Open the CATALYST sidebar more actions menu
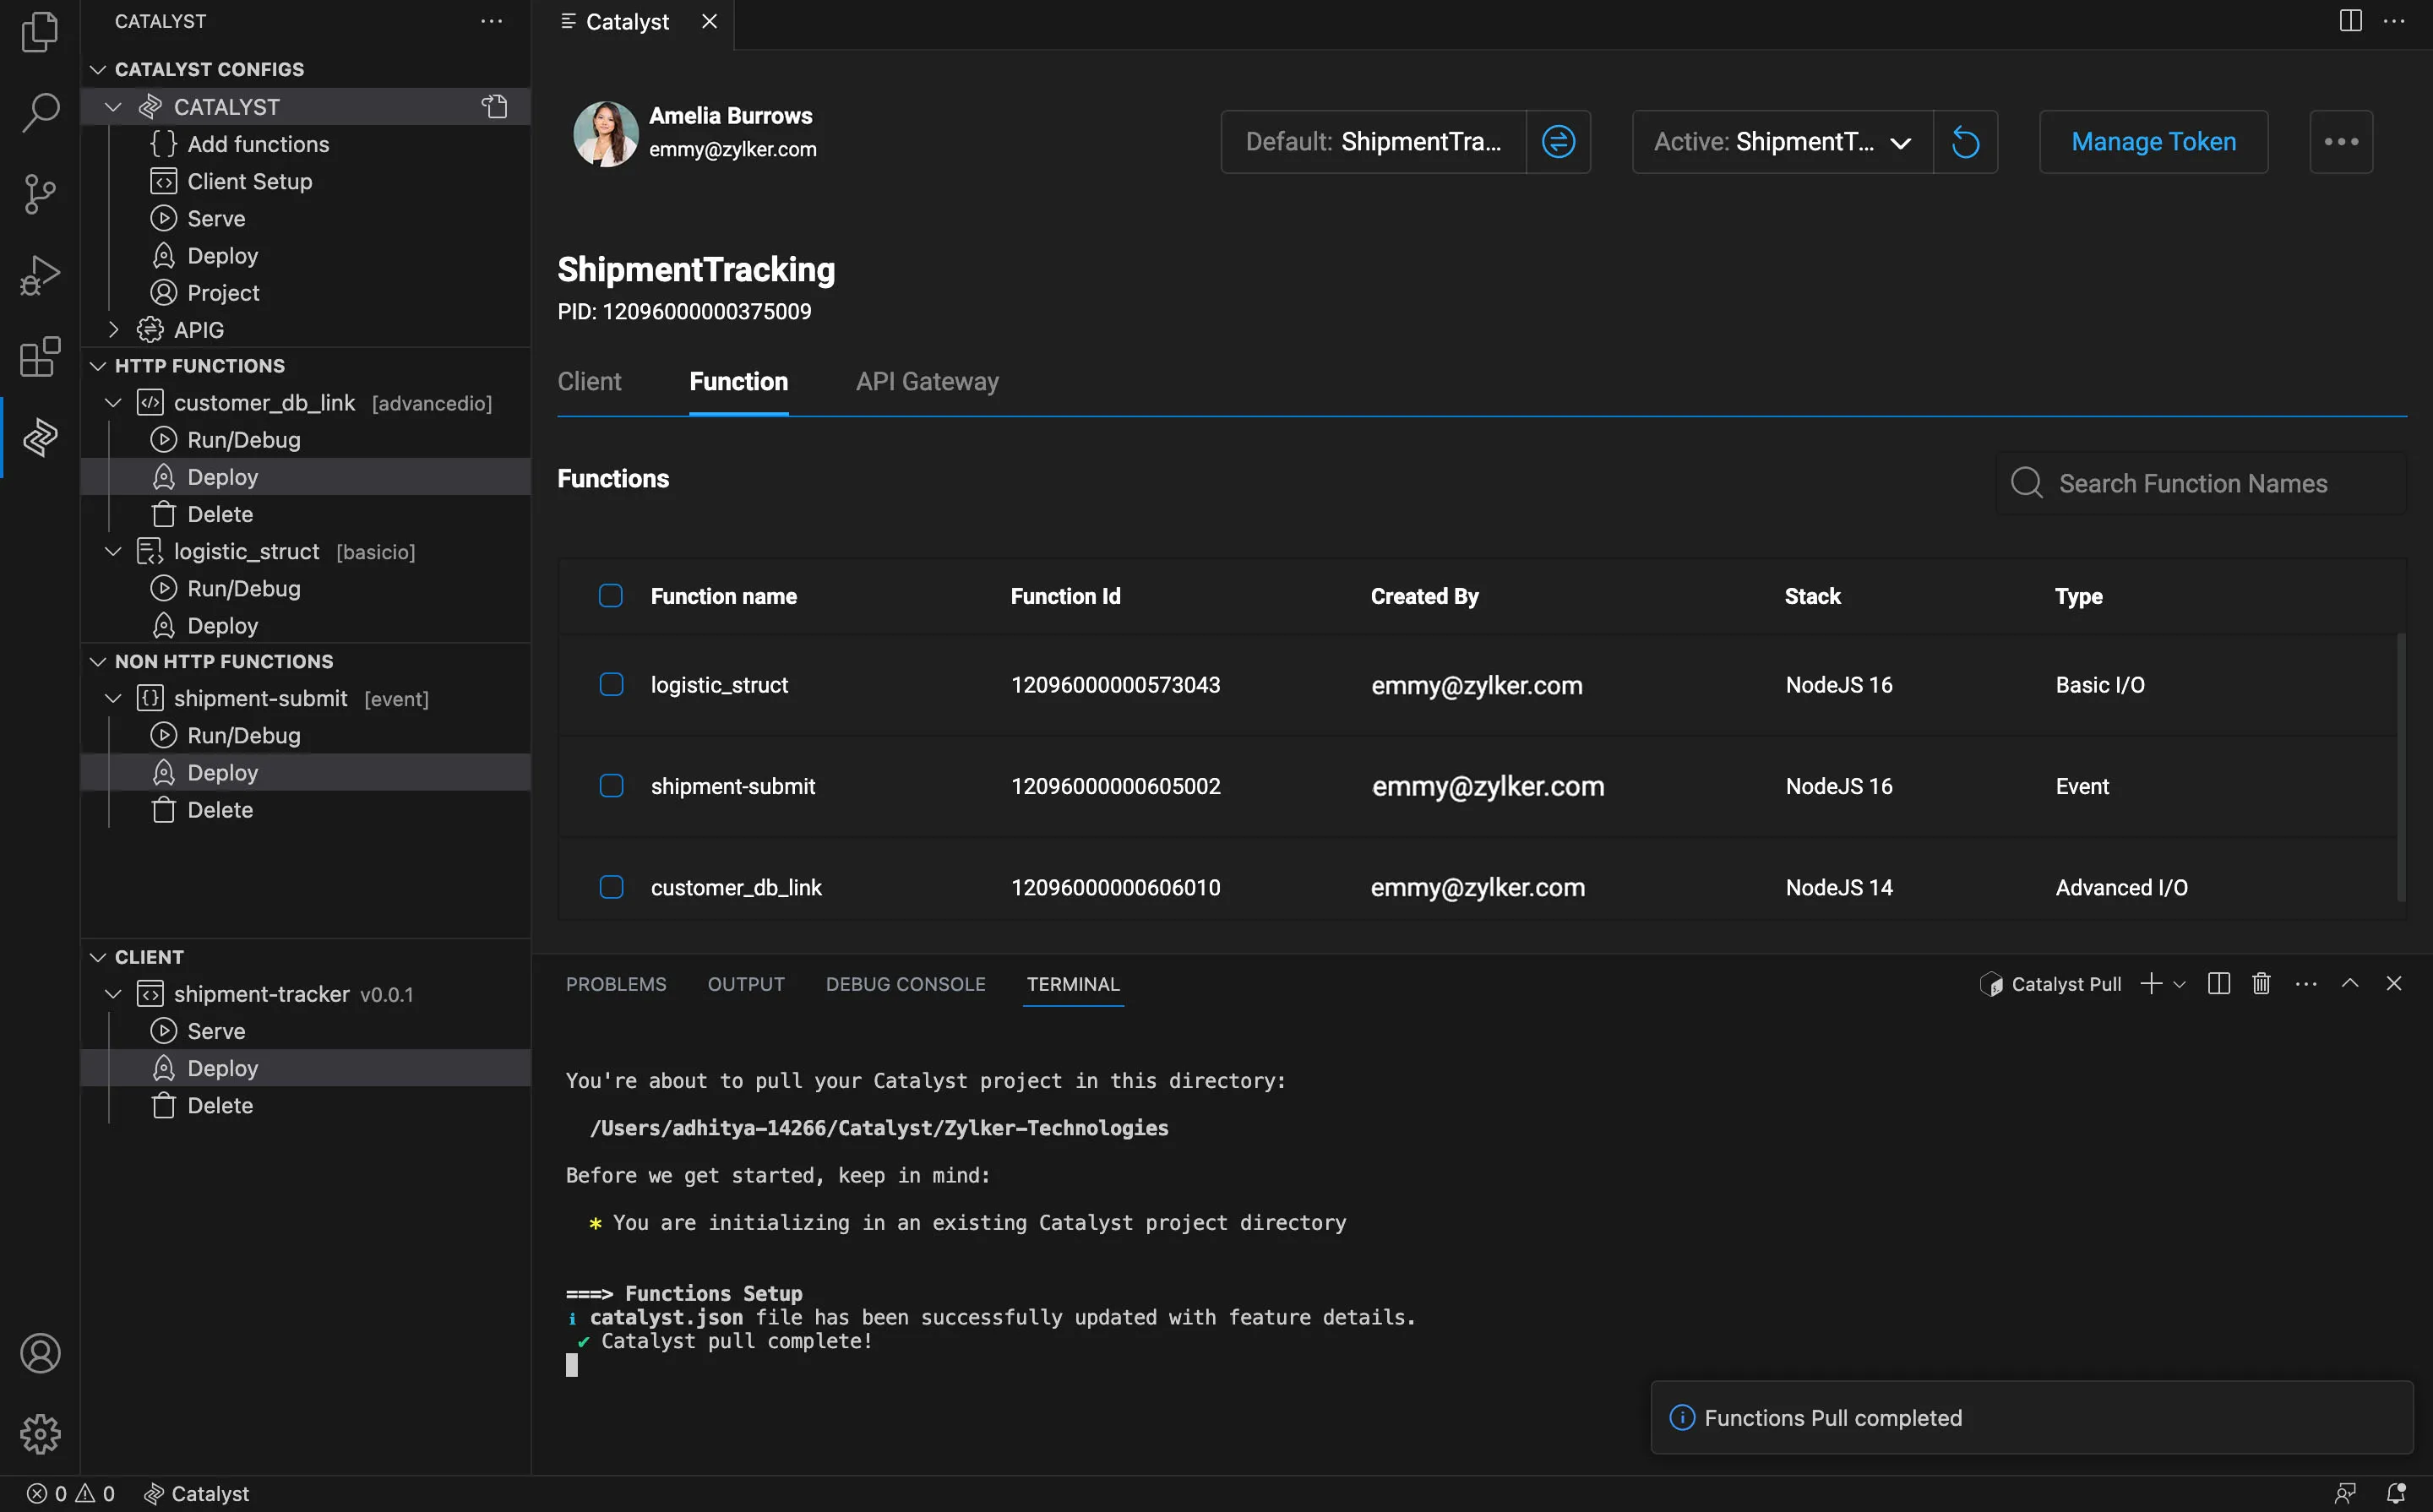This screenshot has height=1512, width=2433. coord(492,21)
